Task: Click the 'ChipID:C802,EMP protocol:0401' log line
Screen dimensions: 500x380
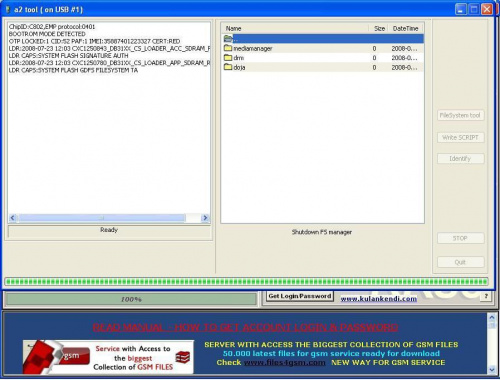Action: 52,27
